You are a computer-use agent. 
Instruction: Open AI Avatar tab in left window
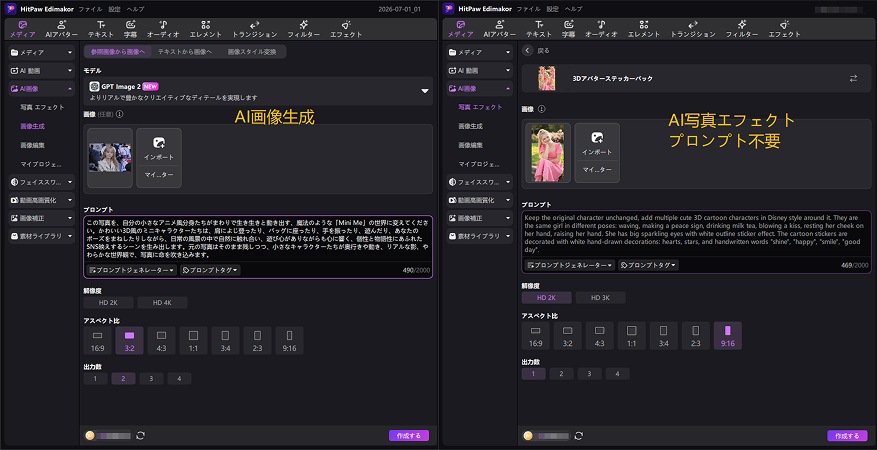(61, 29)
